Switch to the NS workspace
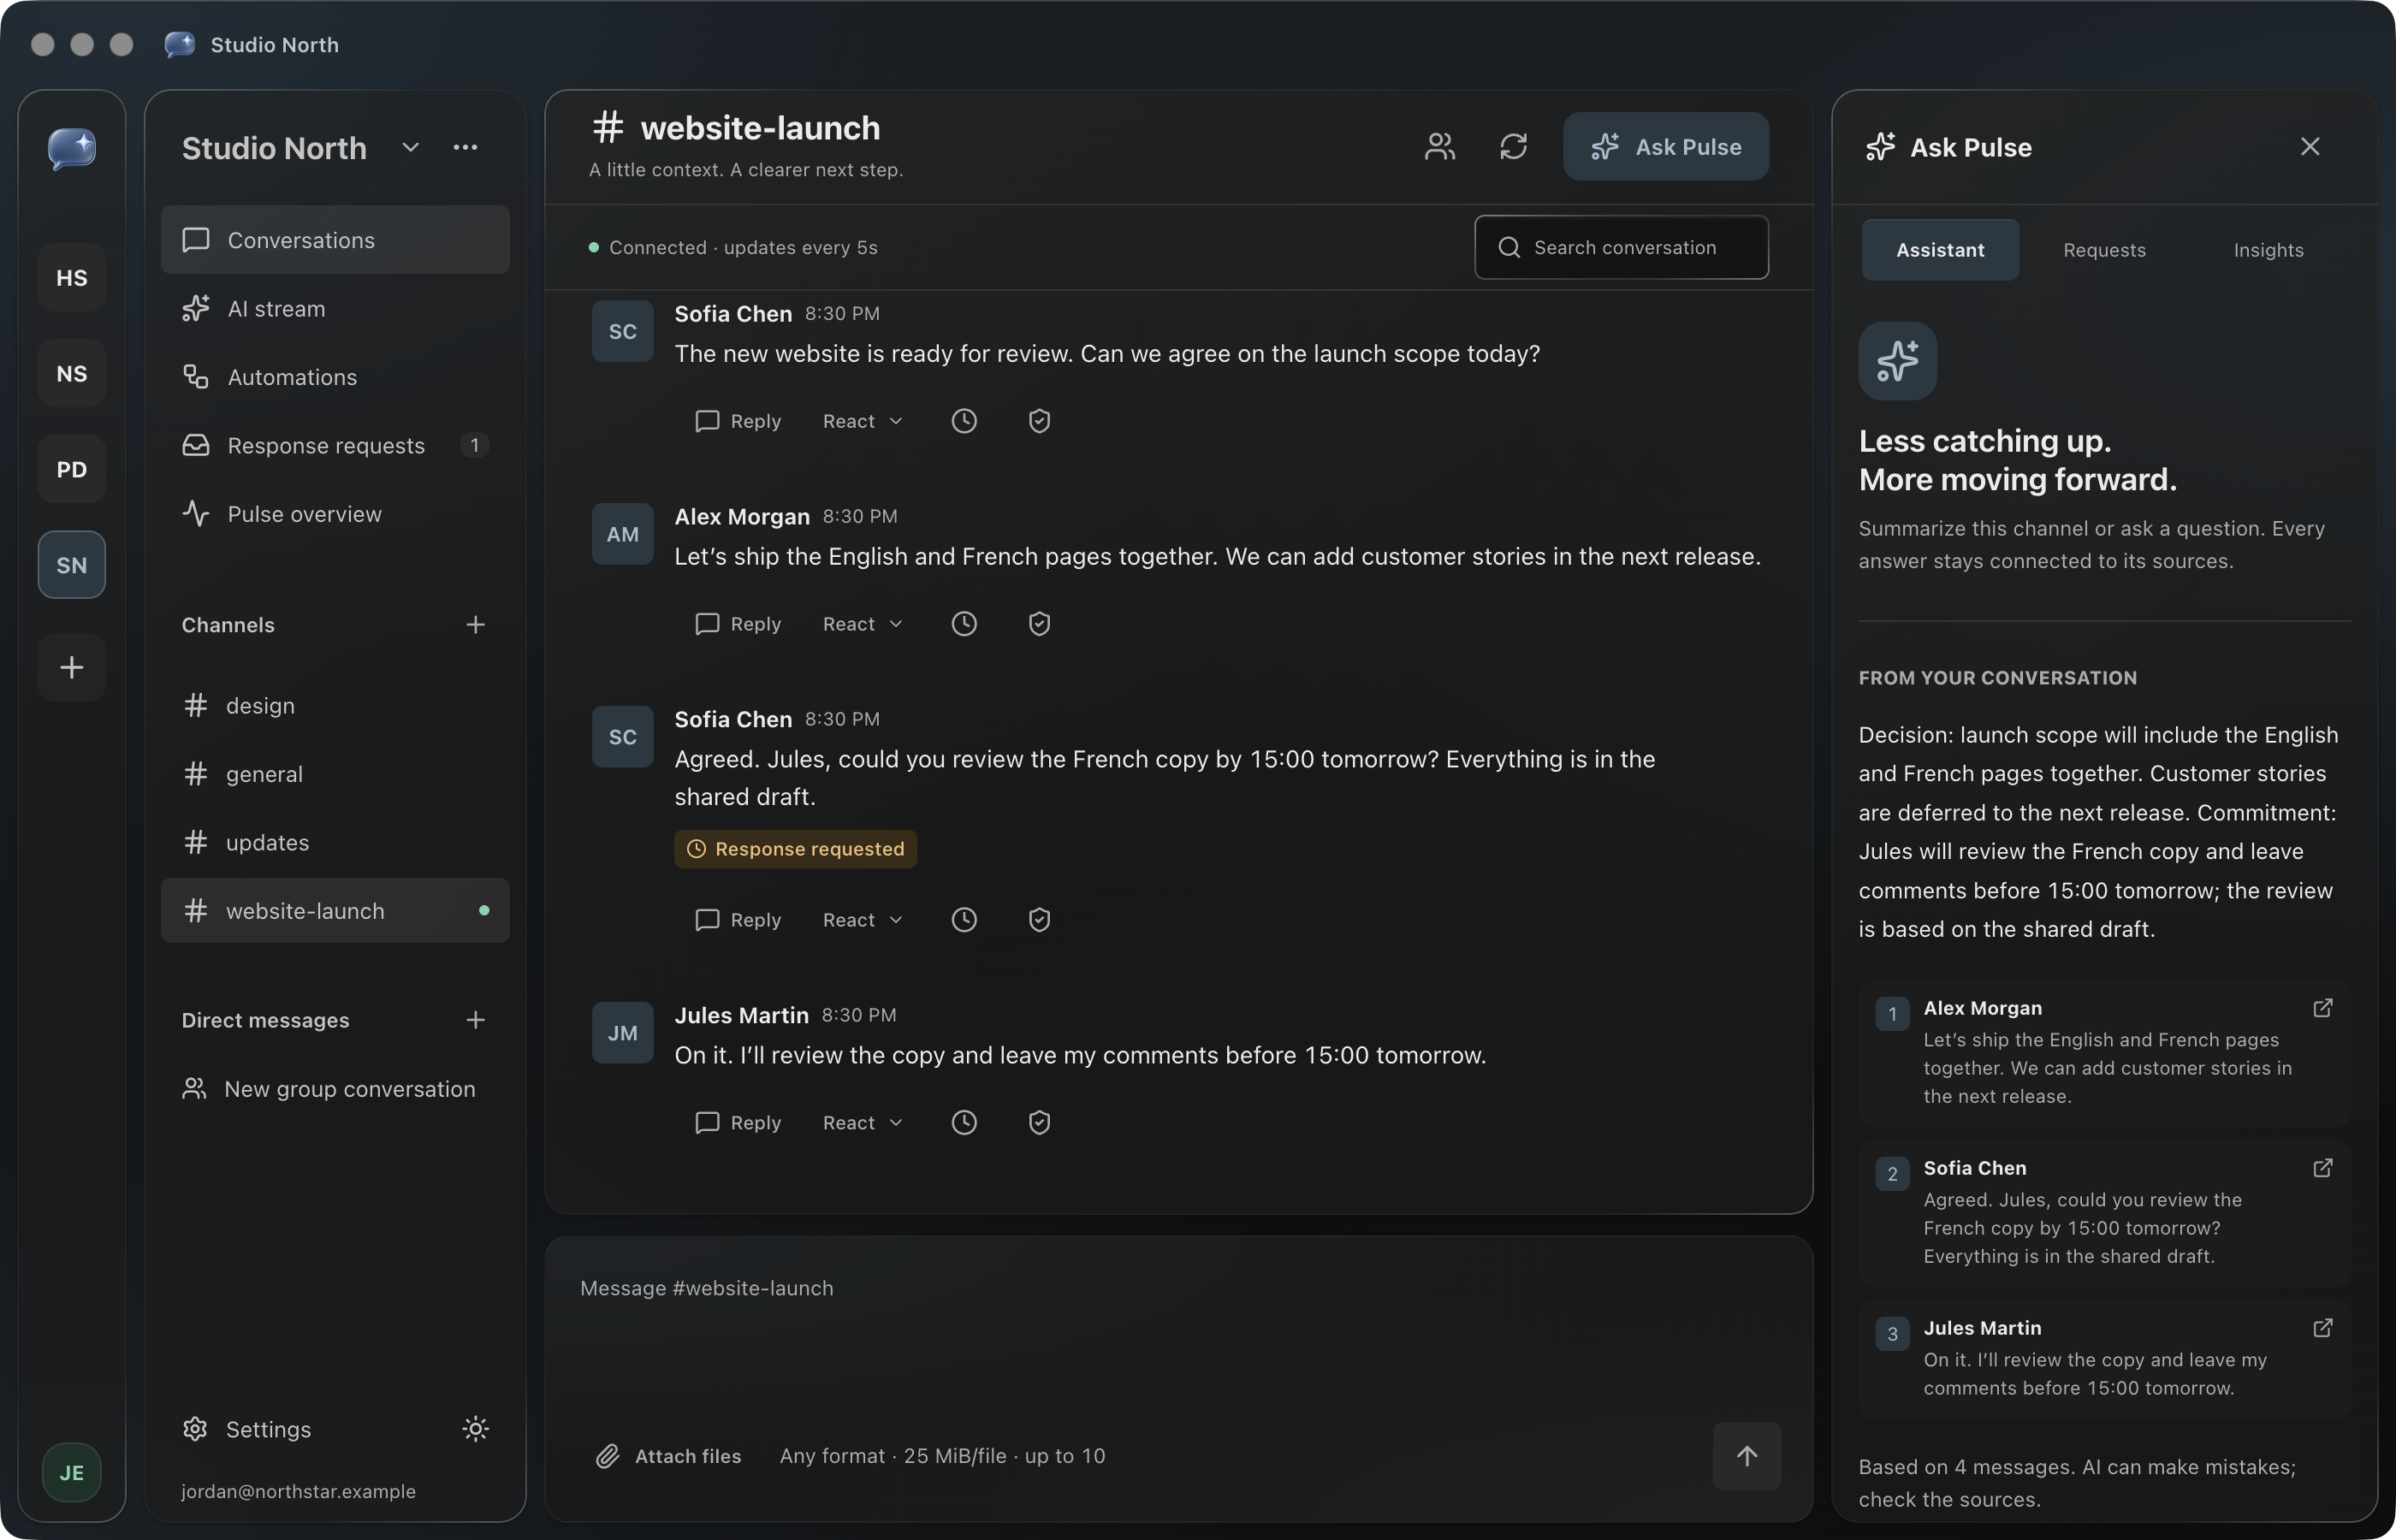The width and height of the screenshot is (2396, 1540). pos(72,374)
